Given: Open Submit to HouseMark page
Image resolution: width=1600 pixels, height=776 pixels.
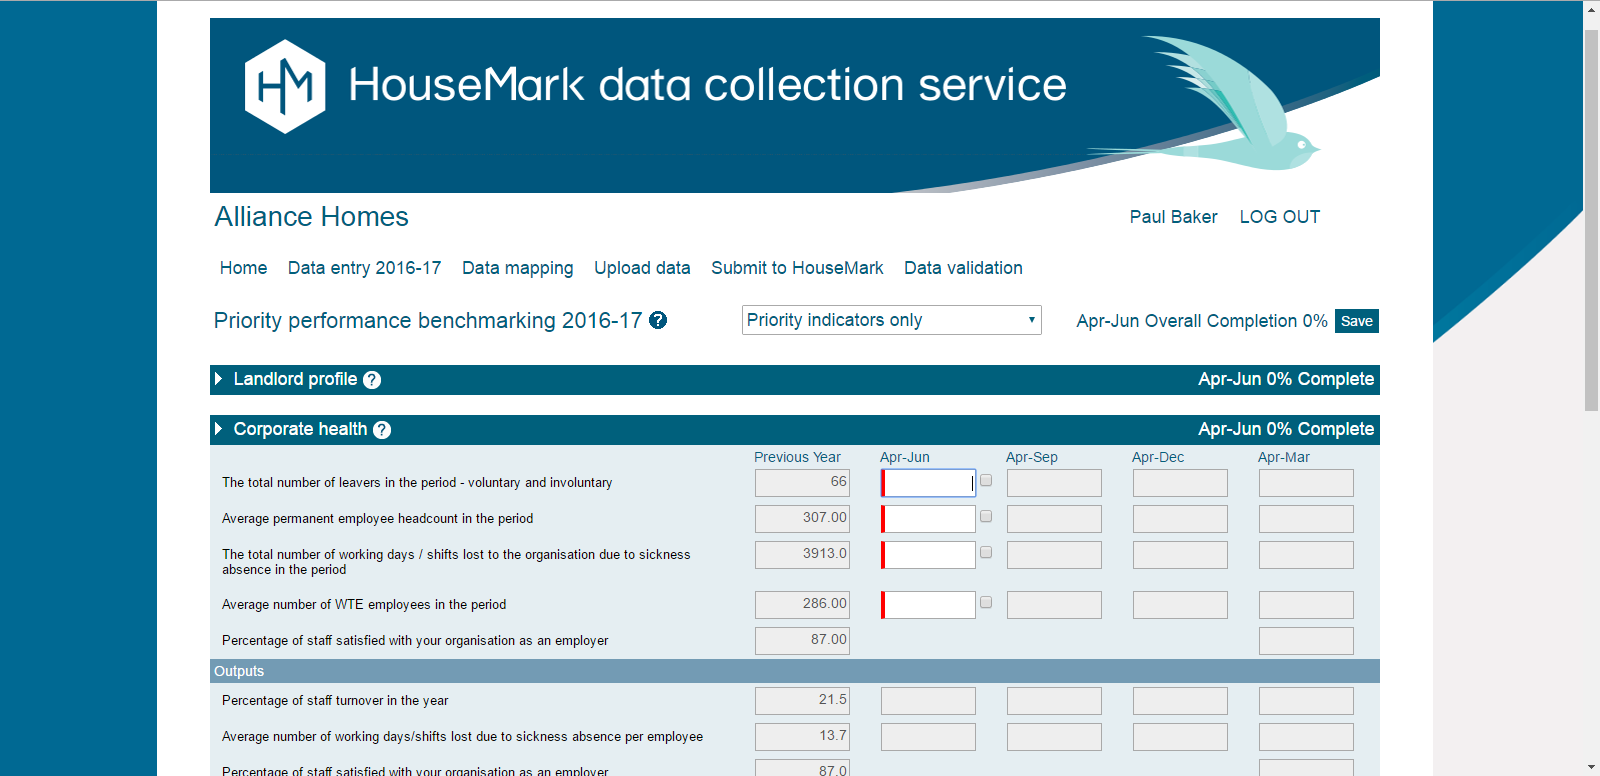Looking at the screenshot, I should pyautogui.click(x=797, y=268).
